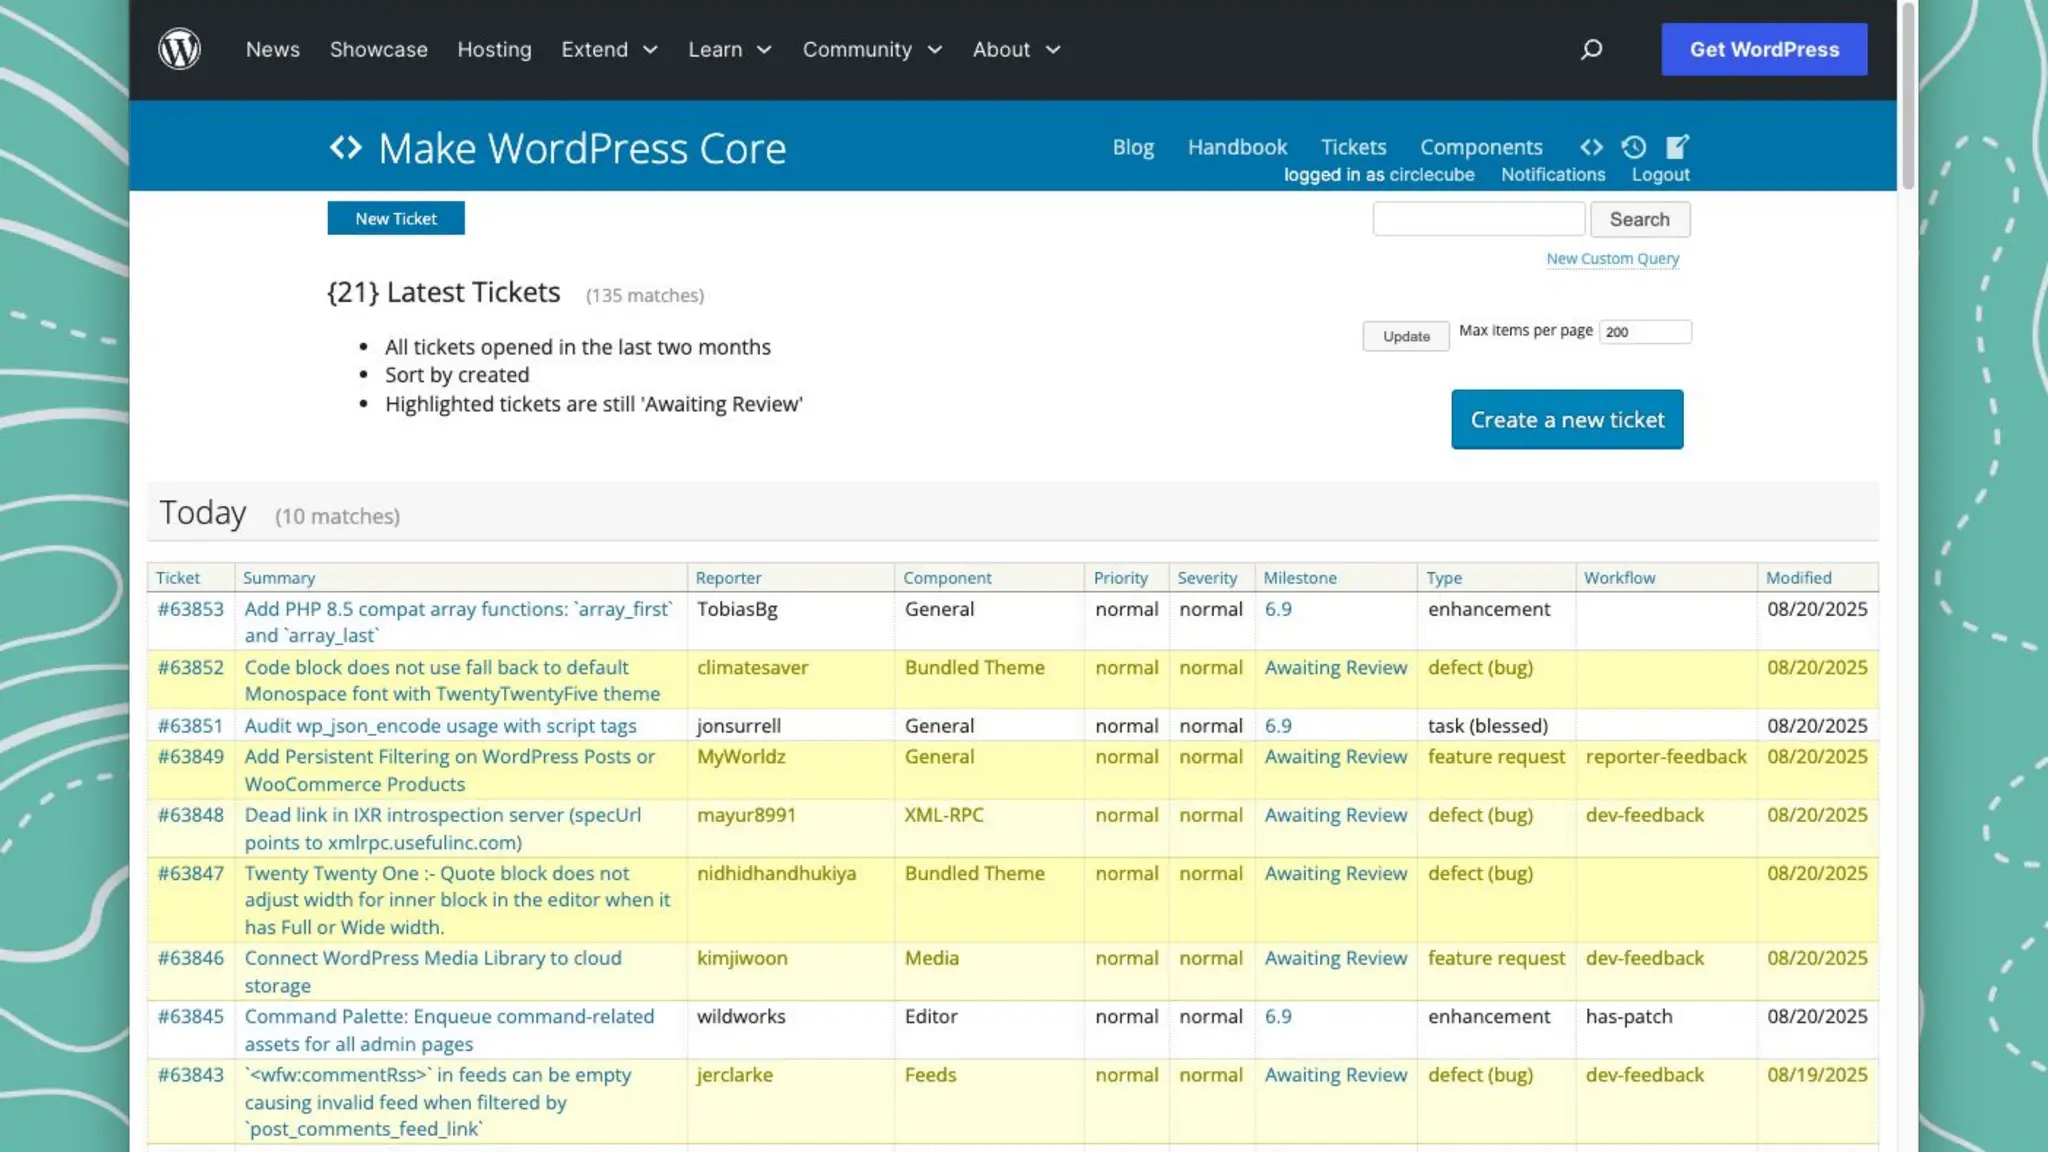The height and width of the screenshot is (1152, 2048).
Task: Focus the ticket search text field
Action: (1477, 219)
